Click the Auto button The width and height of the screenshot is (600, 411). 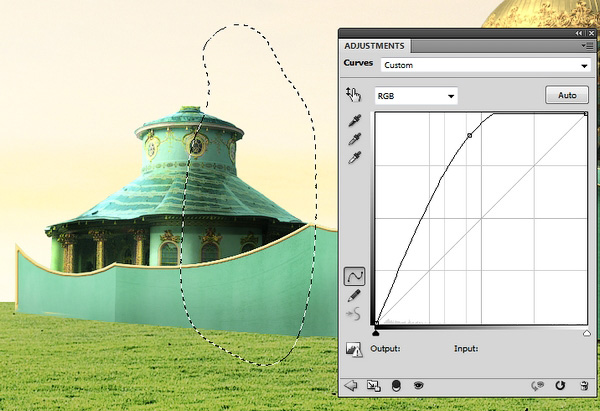[x=567, y=95]
